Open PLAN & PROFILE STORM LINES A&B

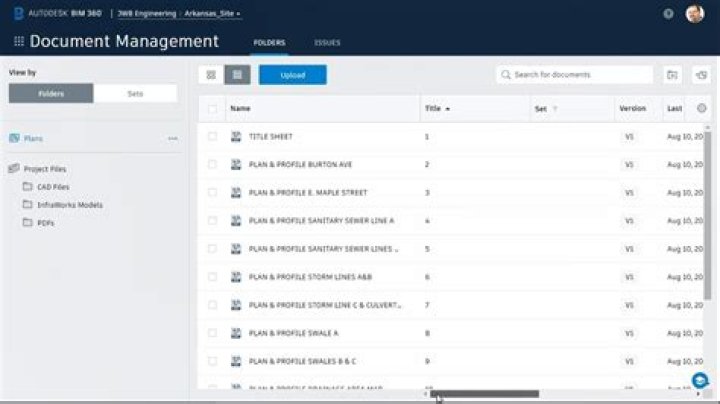(310, 277)
